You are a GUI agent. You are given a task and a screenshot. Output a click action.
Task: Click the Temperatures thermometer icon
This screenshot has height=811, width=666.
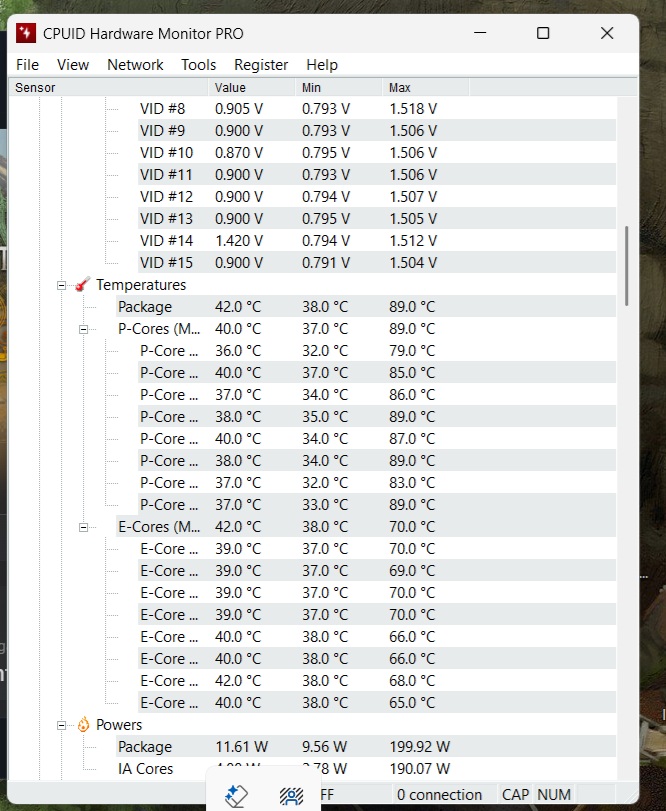(82, 285)
